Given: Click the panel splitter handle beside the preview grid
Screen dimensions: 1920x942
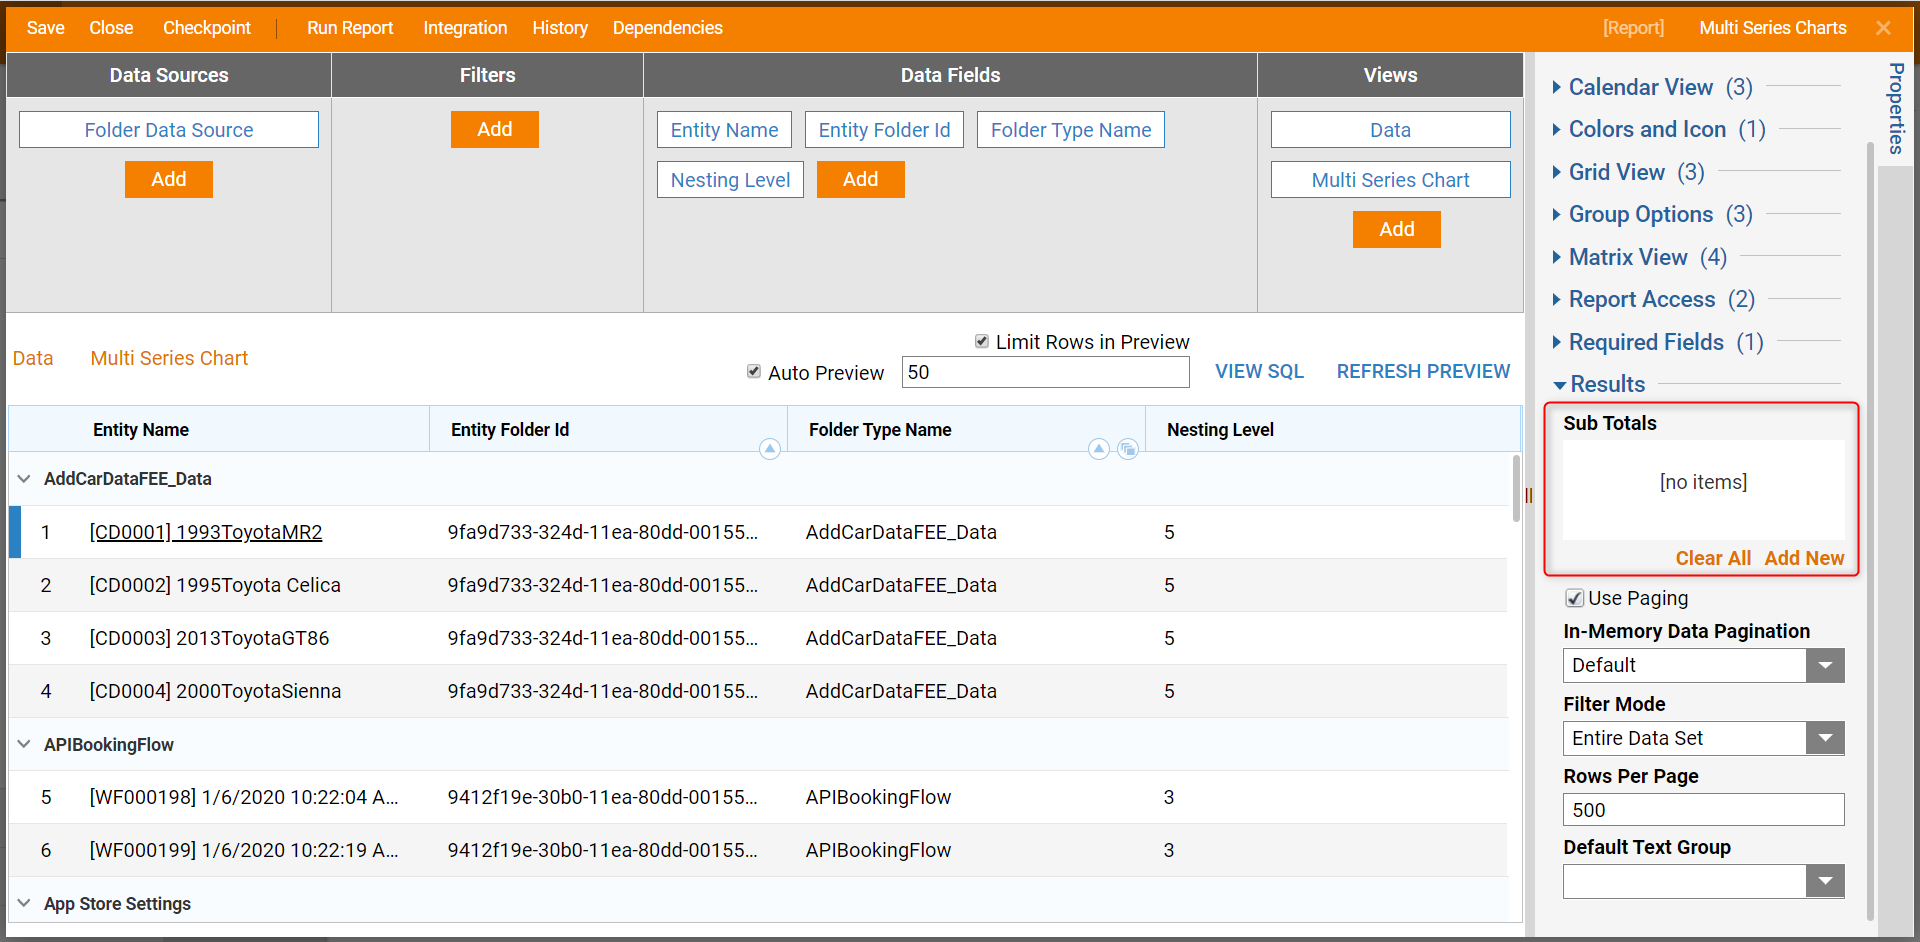Looking at the screenshot, I should 1528,496.
